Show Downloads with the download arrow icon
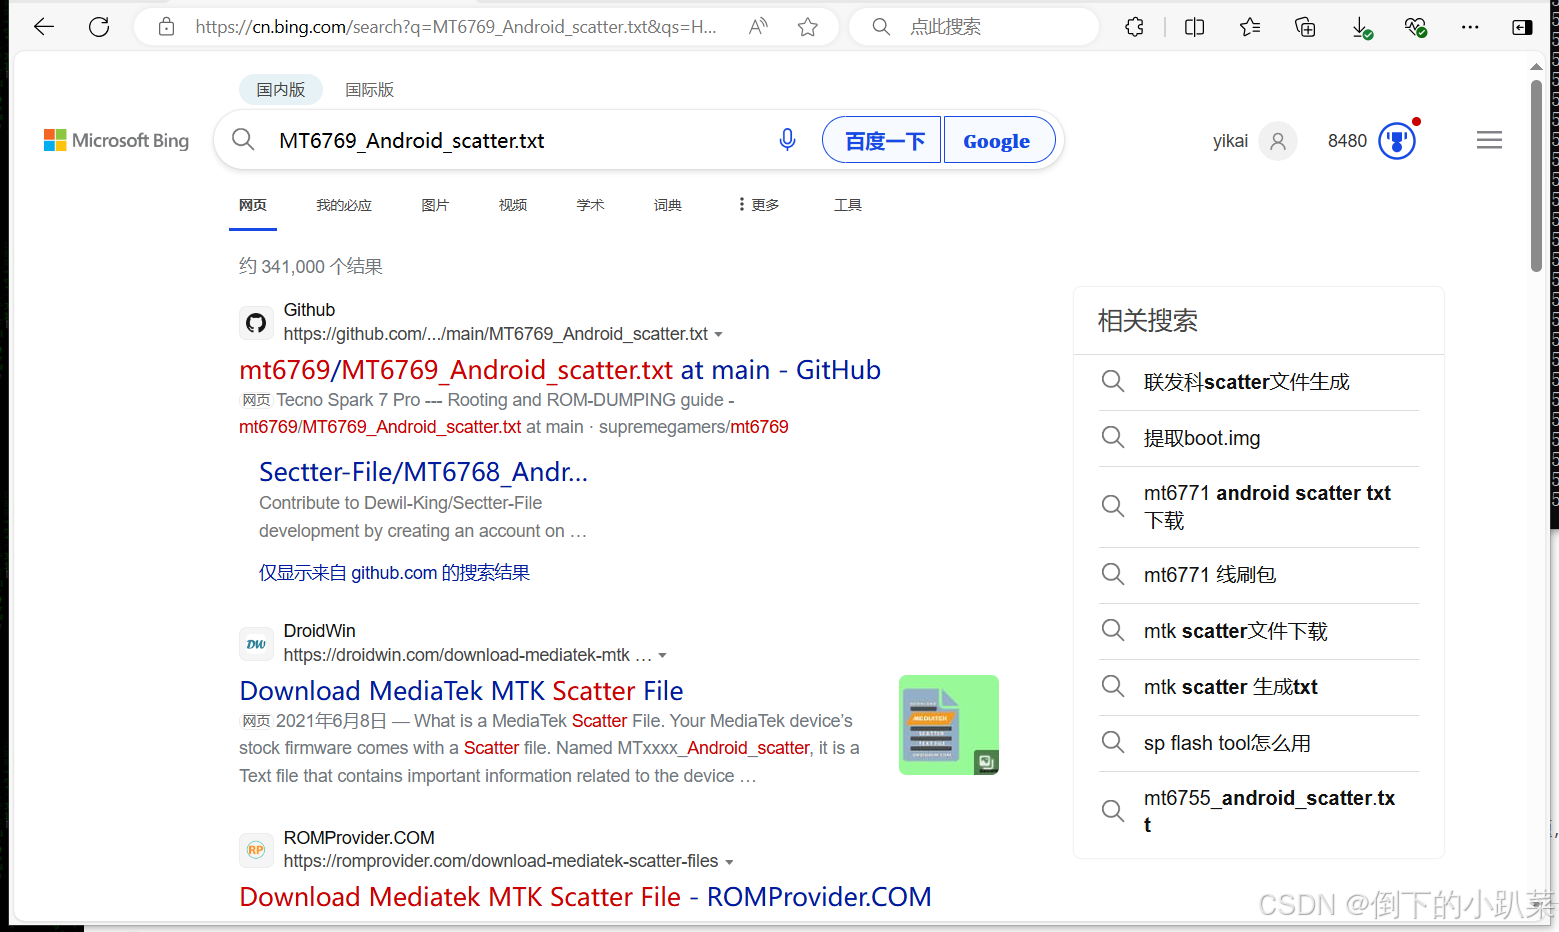Viewport: 1559px width, 932px height. click(1361, 27)
